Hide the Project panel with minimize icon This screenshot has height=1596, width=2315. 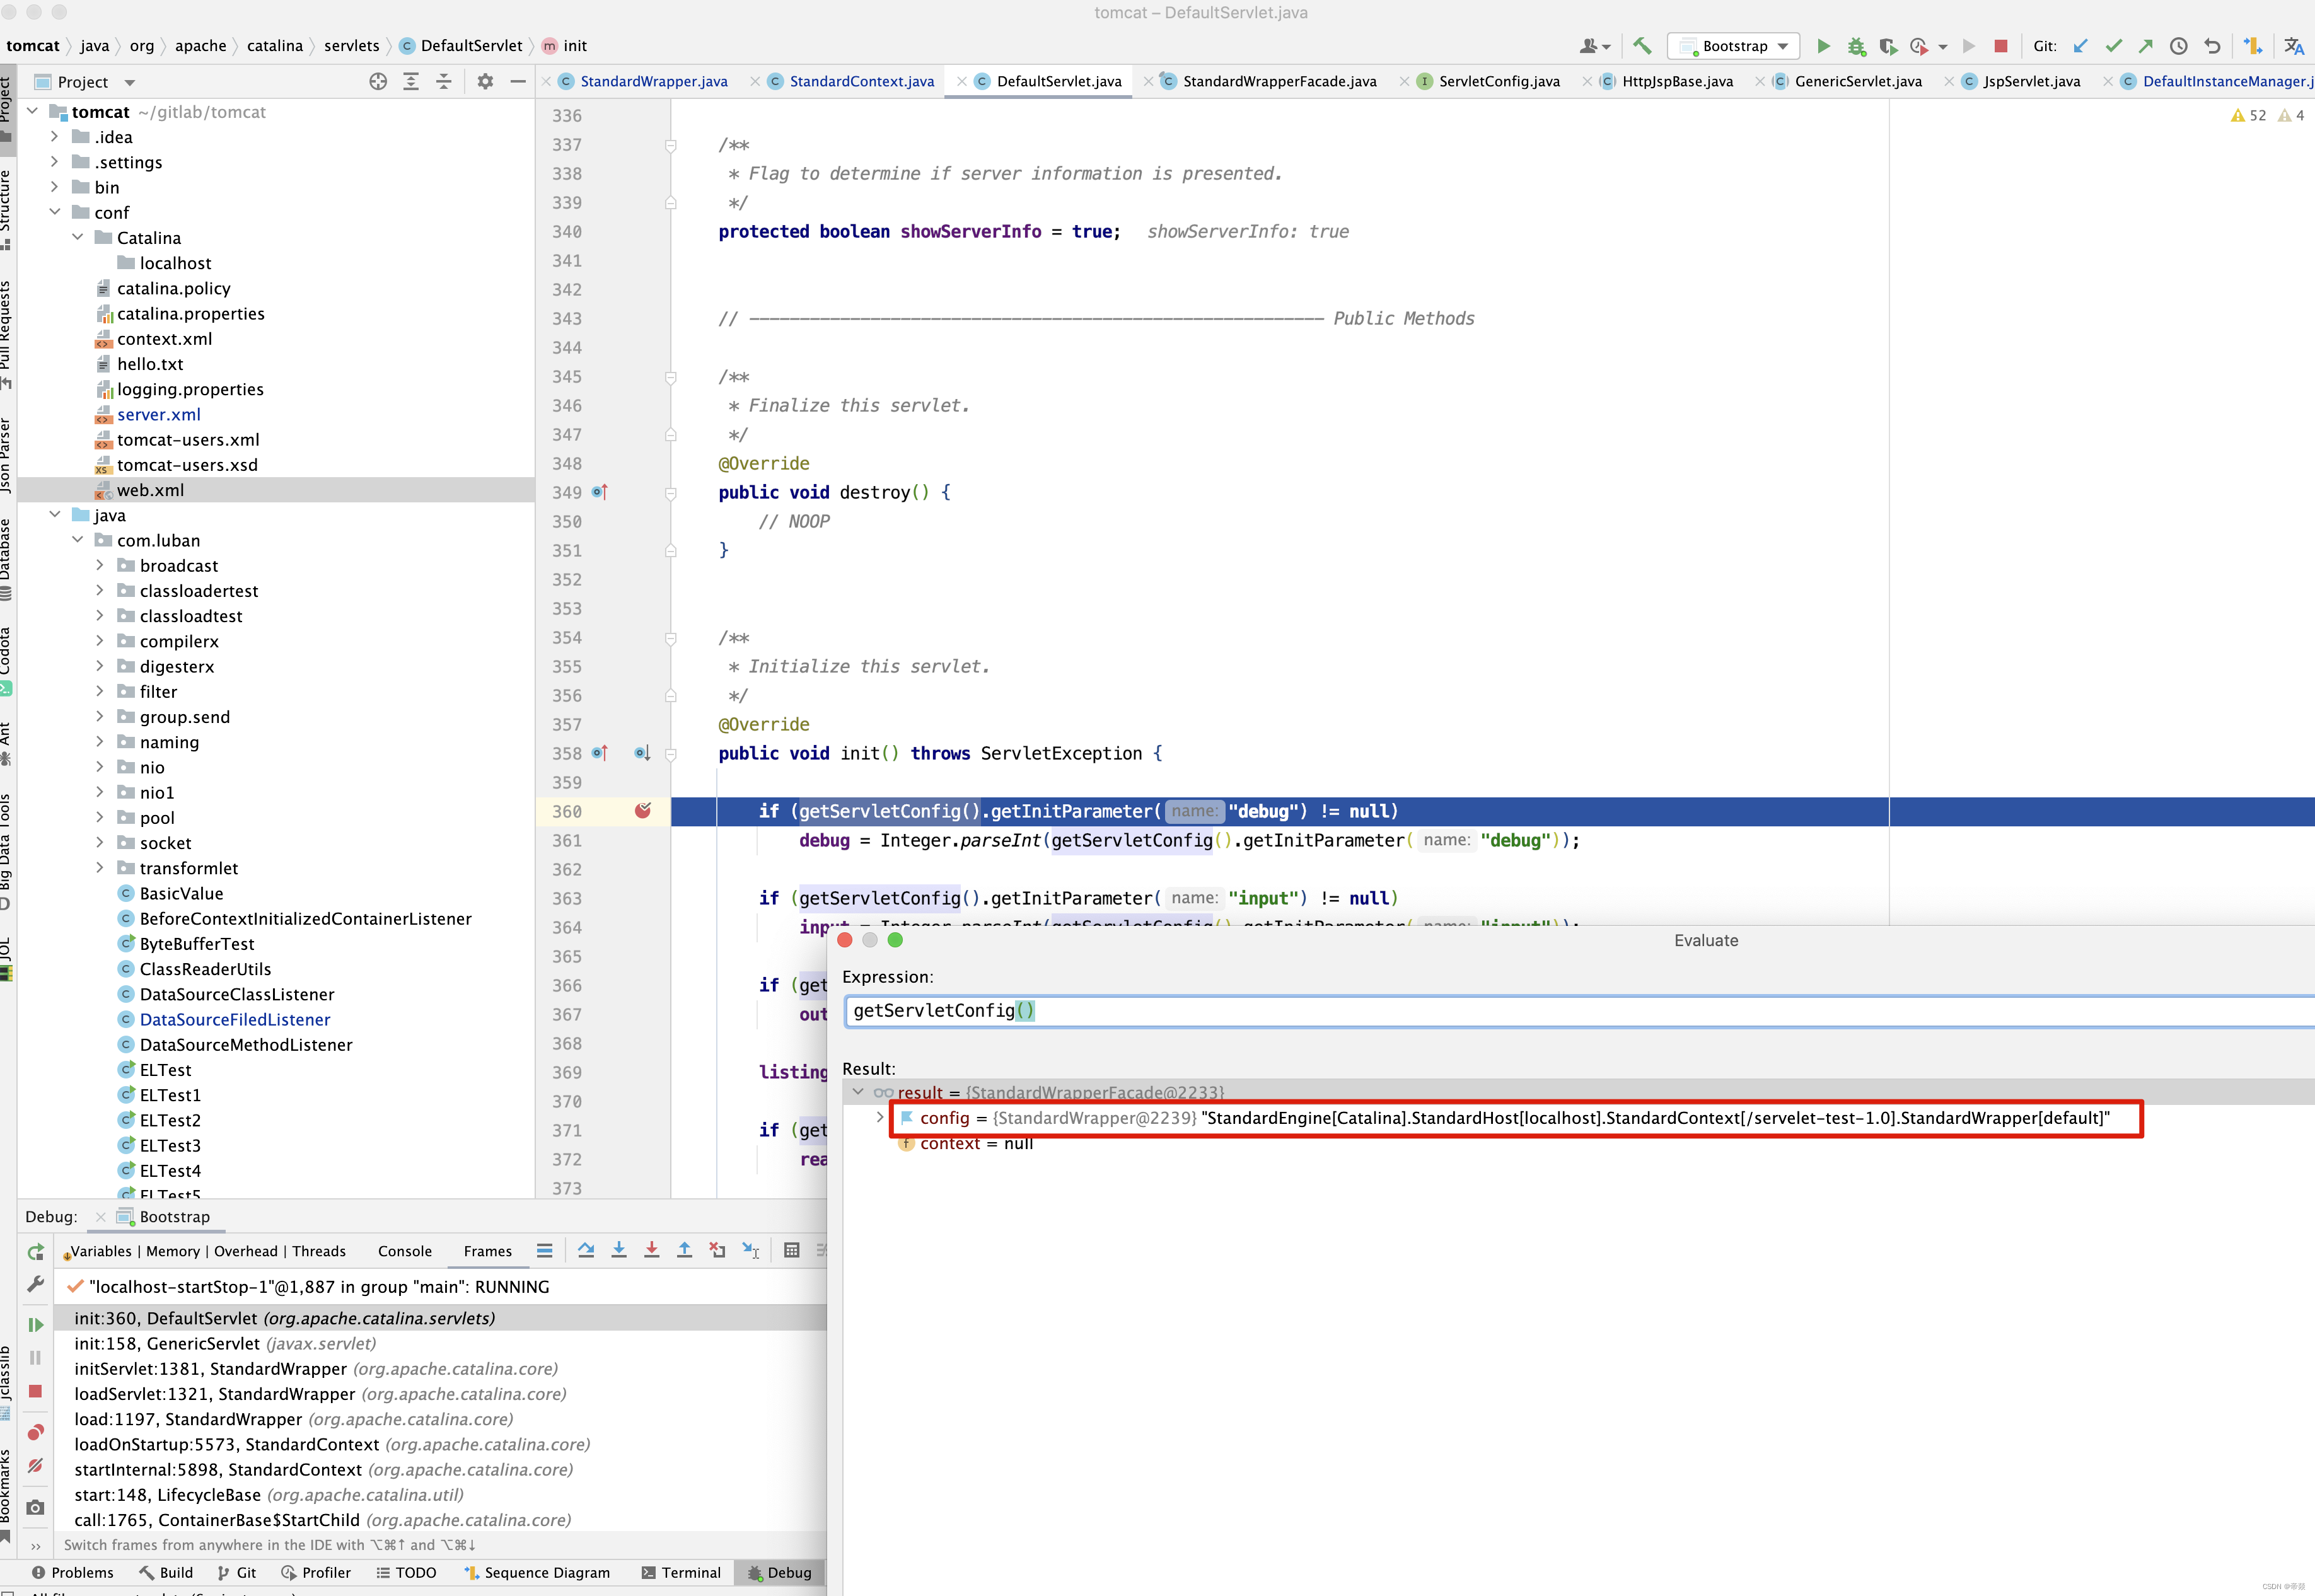(x=518, y=82)
